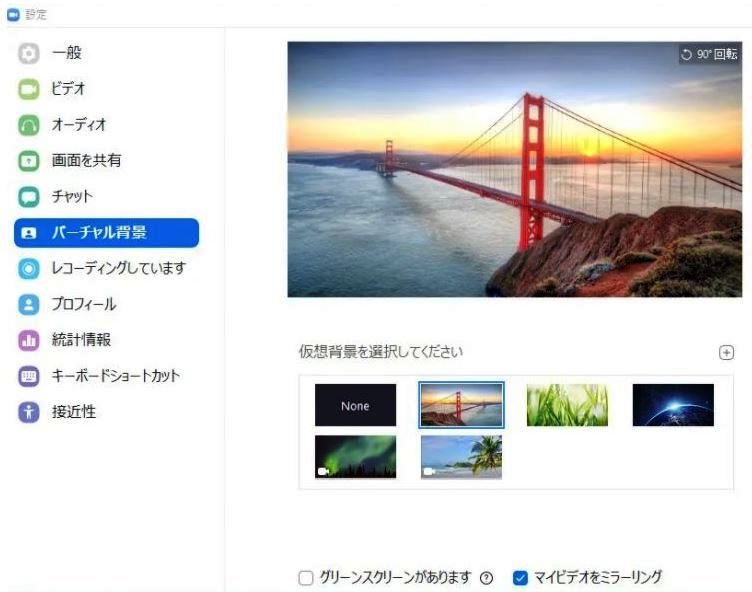Select the 画面を共有 share screen icon
The image size is (752, 592).
pyautogui.click(x=29, y=161)
